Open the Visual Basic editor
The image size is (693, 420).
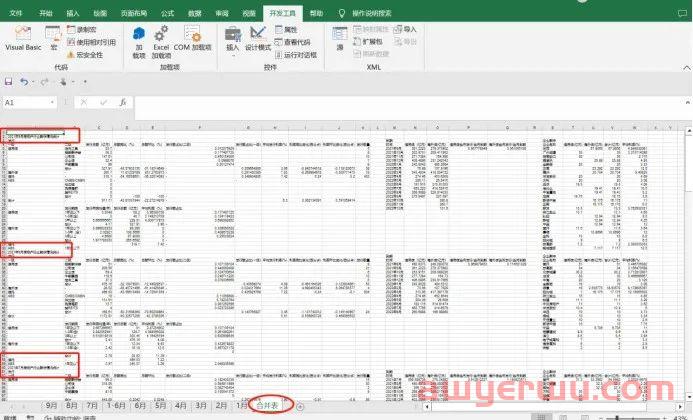coord(23,38)
